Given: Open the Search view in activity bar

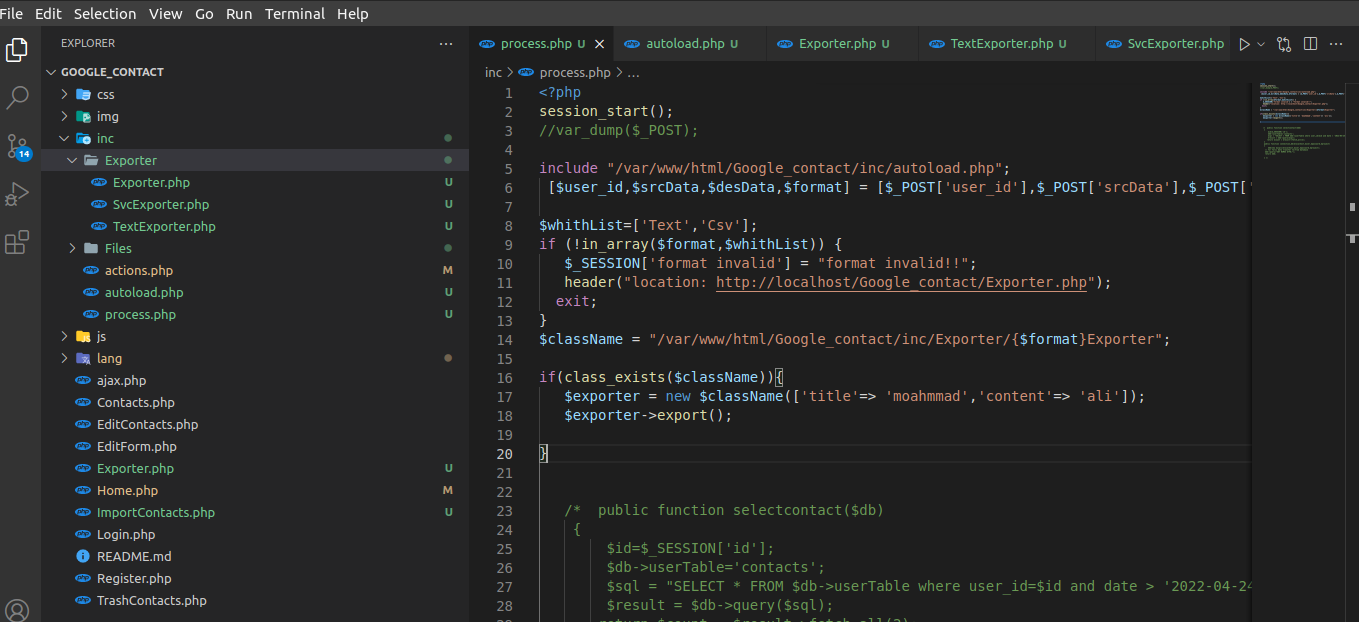Looking at the screenshot, I should pos(17,97).
